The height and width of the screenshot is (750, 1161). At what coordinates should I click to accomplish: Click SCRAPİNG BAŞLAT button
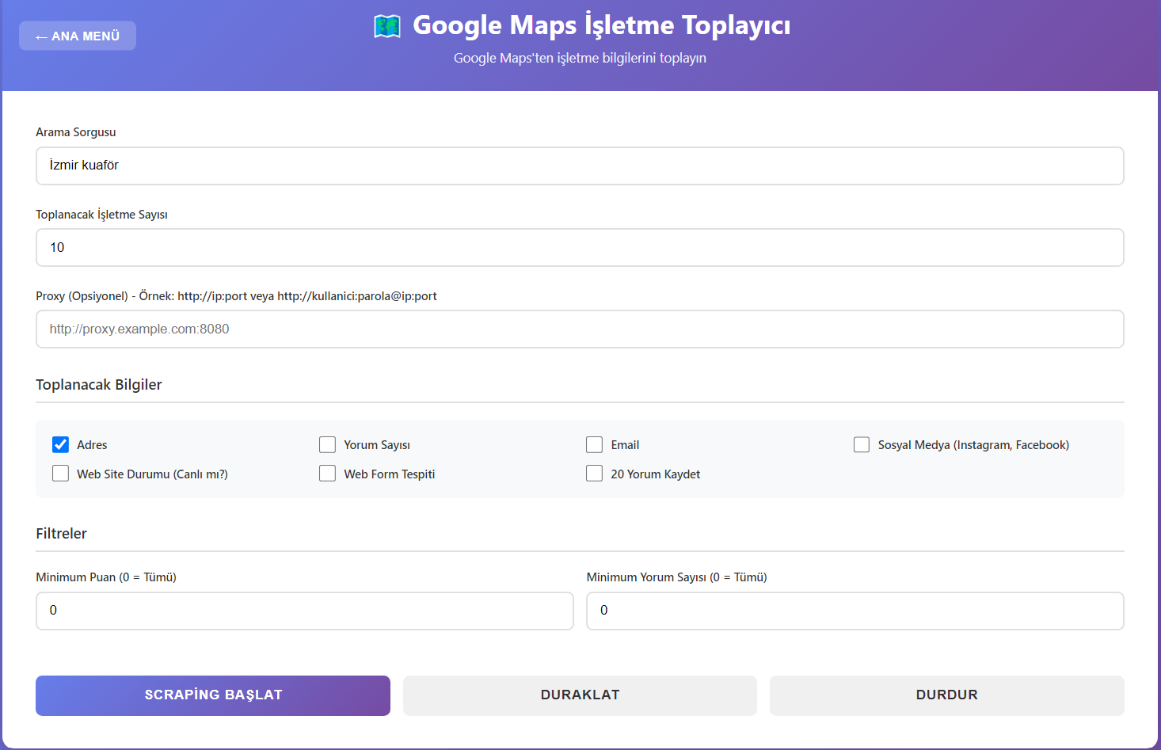tap(213, 695)
